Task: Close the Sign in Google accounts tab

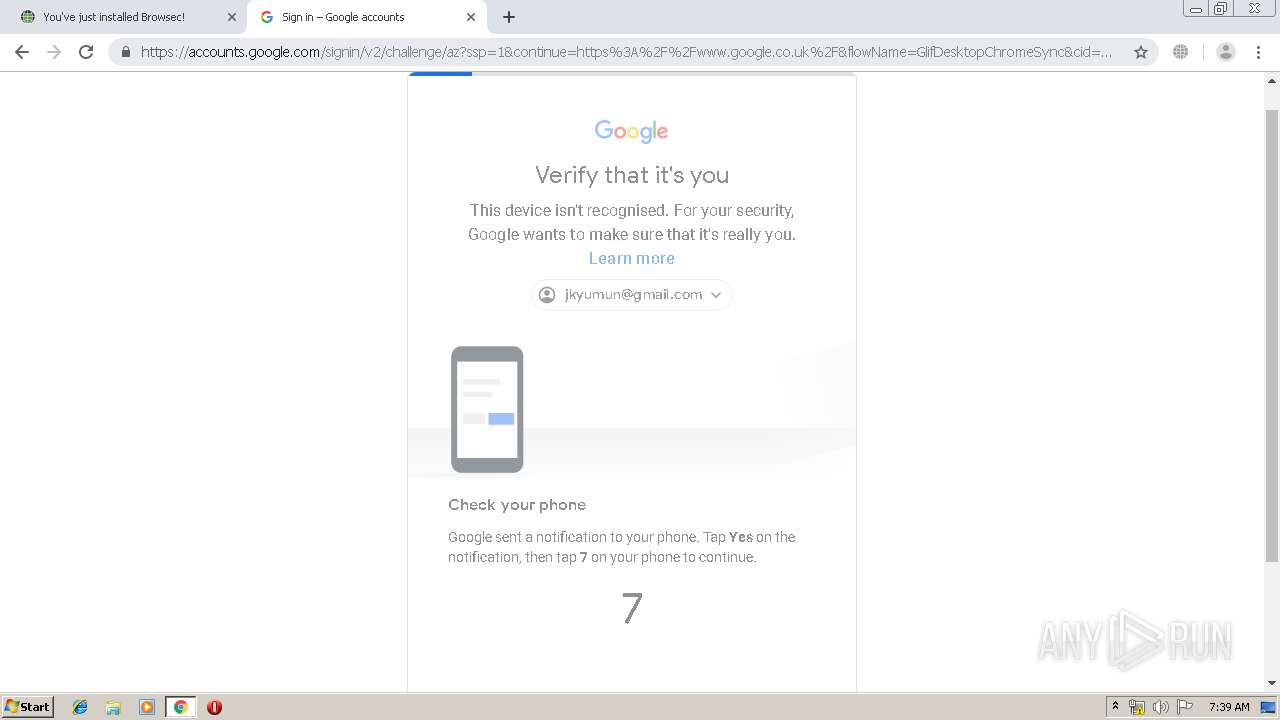Action: [471, 17]
